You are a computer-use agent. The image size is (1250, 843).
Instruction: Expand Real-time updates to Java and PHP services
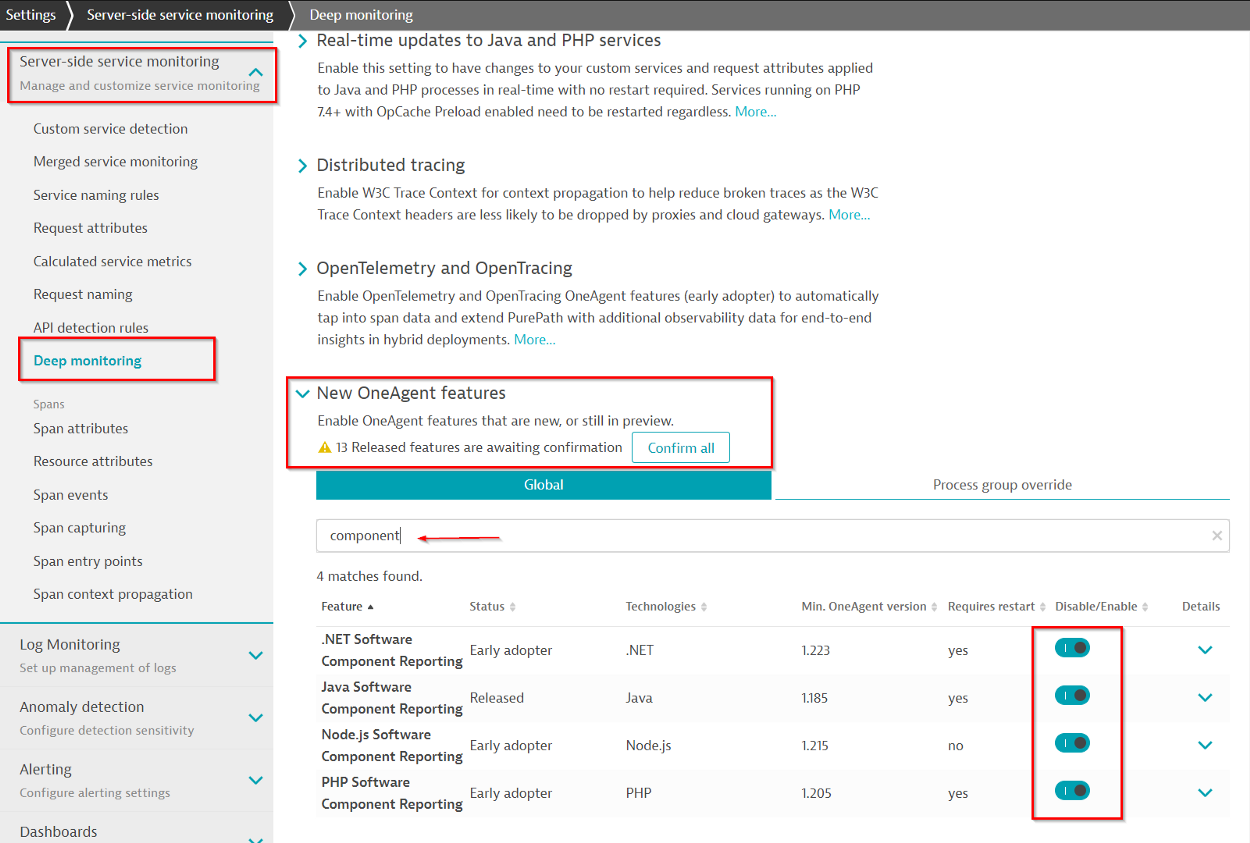click(302, 42)
